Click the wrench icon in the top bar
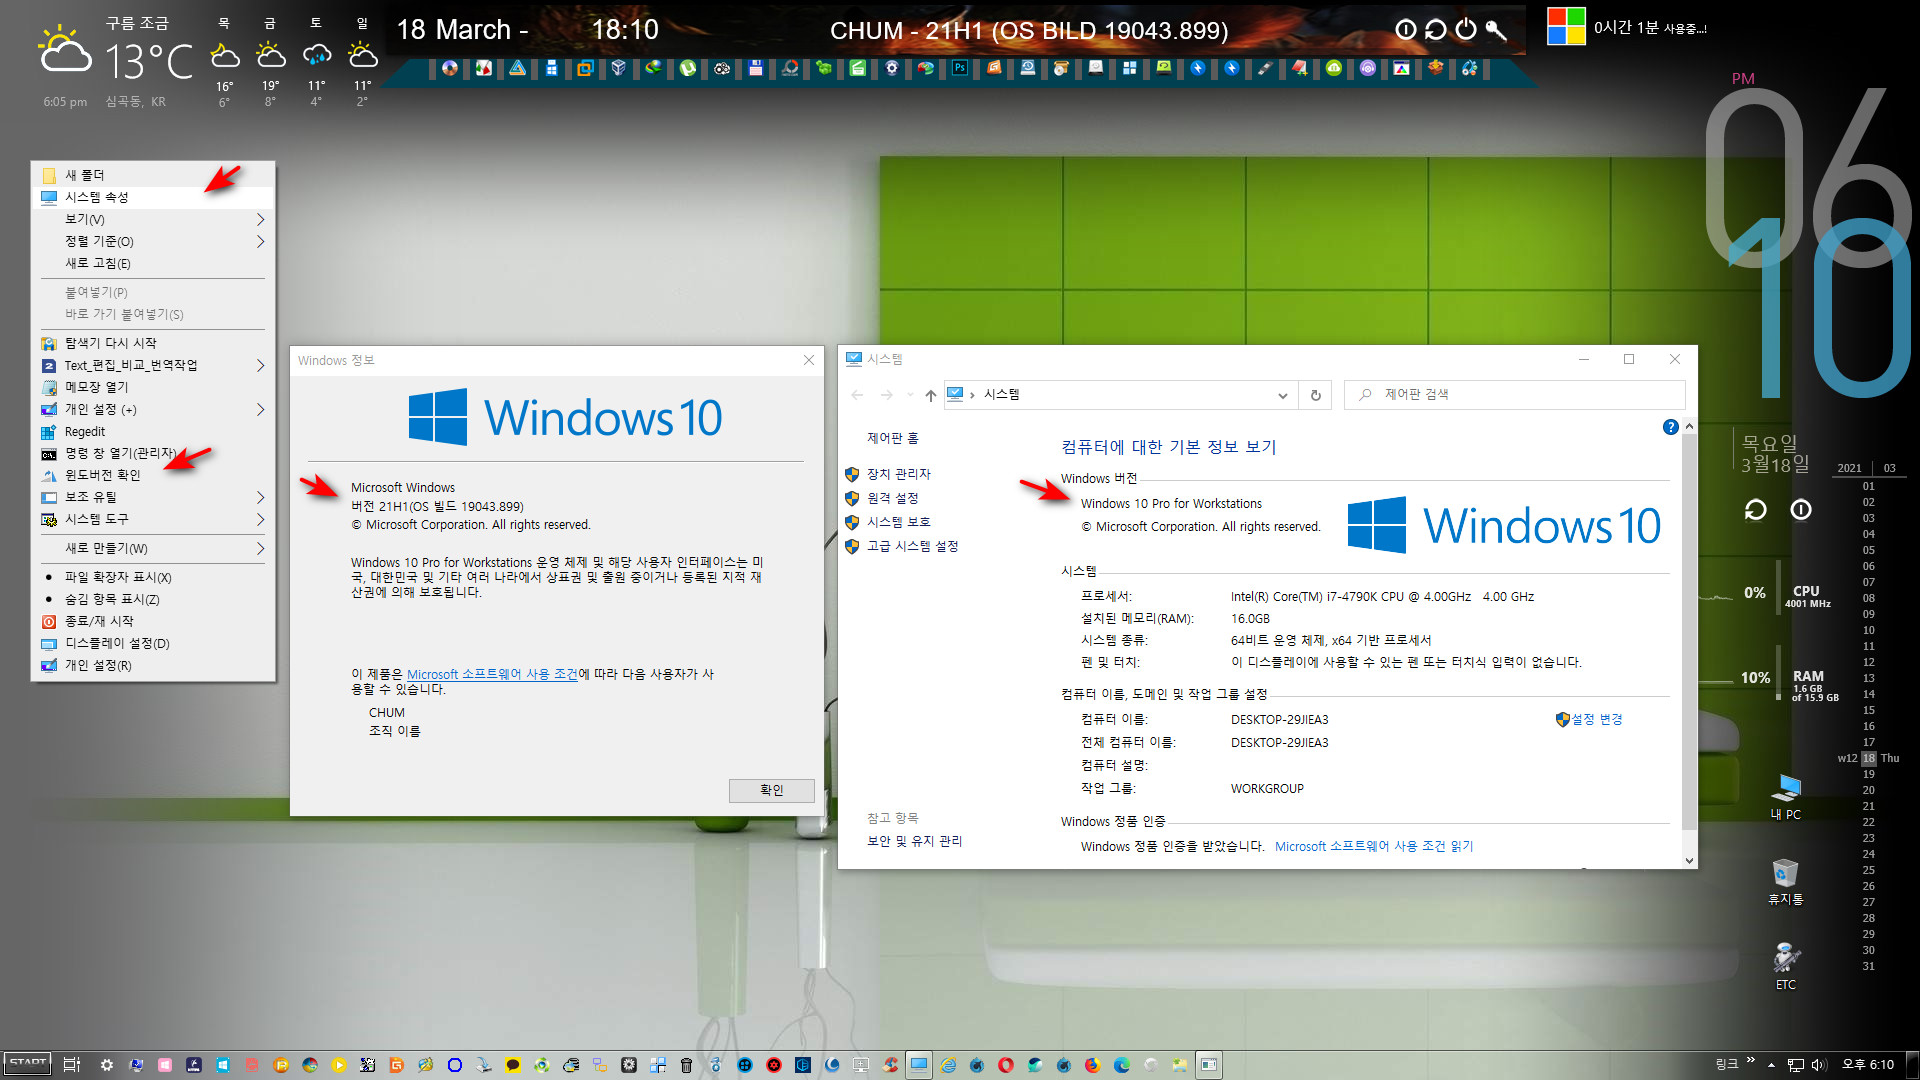This screenshot has width=1920, height=1080. coord(1496,29)
